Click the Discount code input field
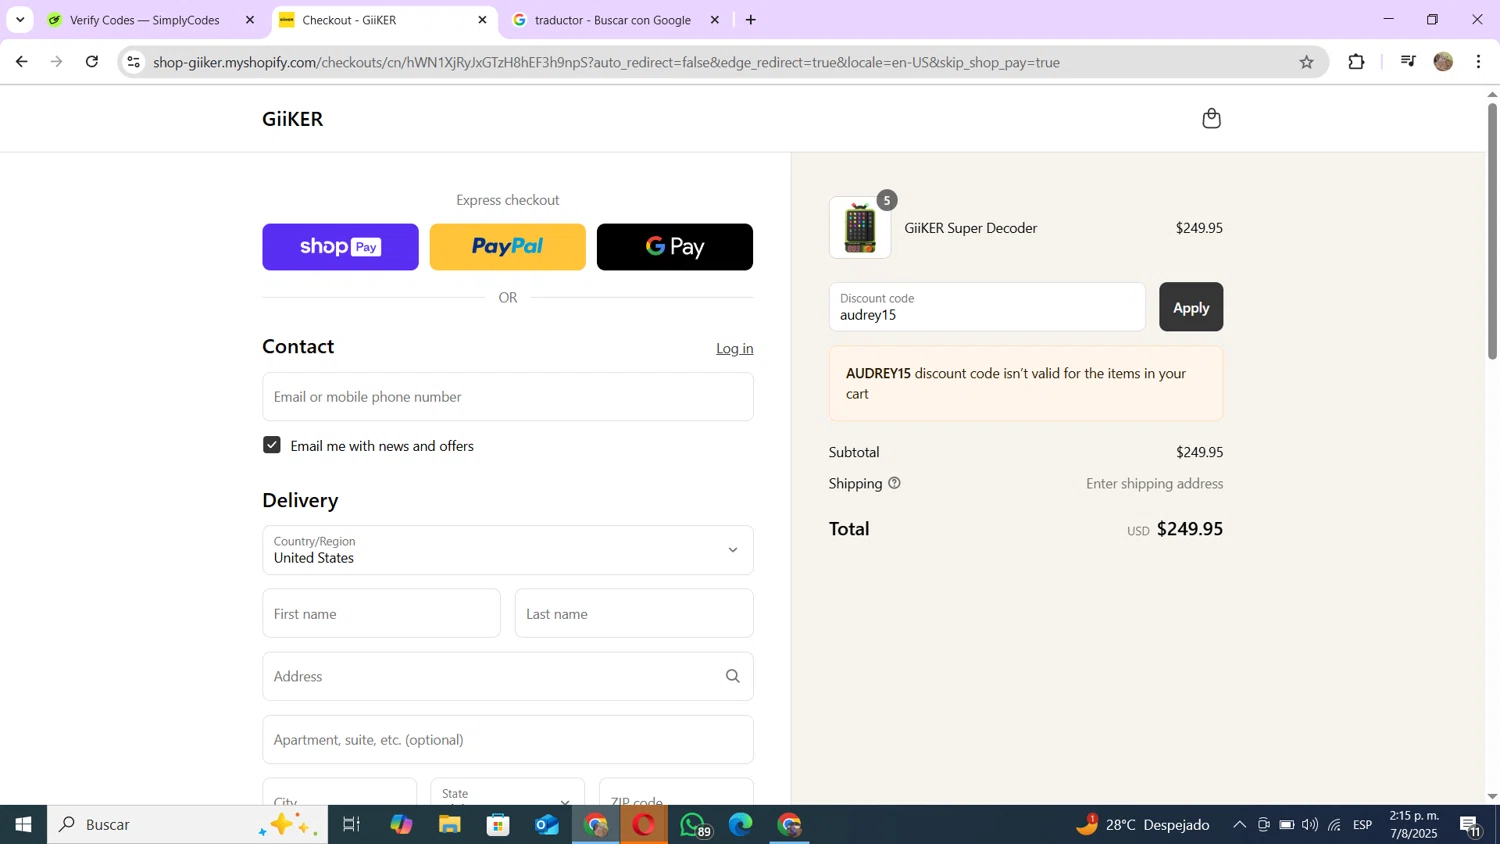This screenshot has height=844, width=1500. point(987,307)
